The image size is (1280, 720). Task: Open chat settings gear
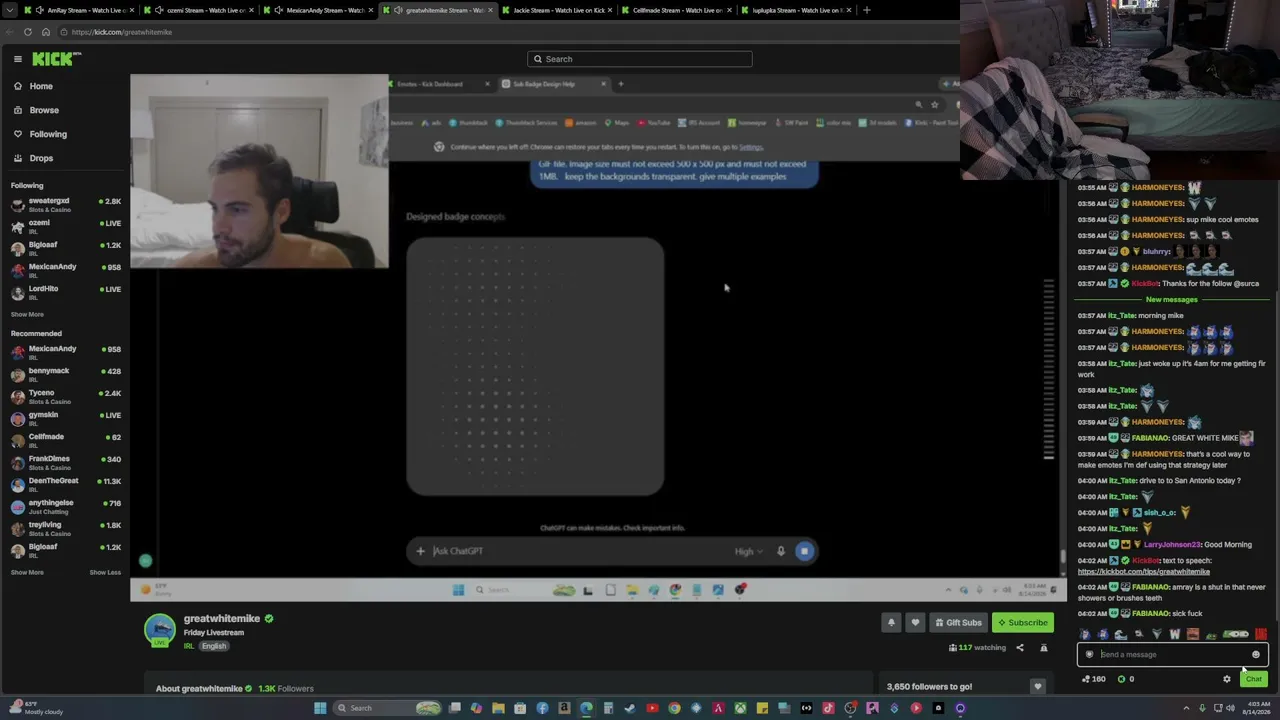pyautogui.click(x=1227, y=679)
